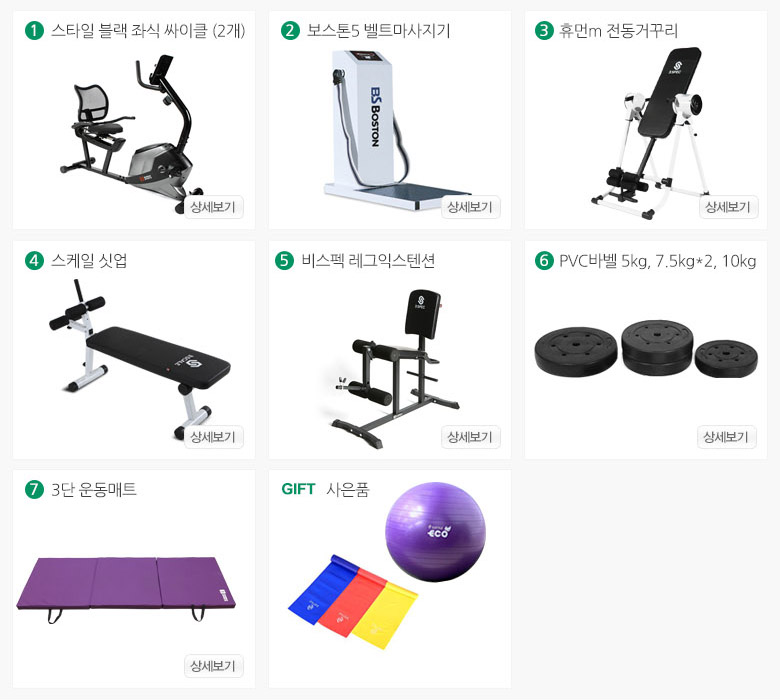Open 상세보기 for 3단 운동매트
This screenshot has width=780, height=700.
coord(213,666)
